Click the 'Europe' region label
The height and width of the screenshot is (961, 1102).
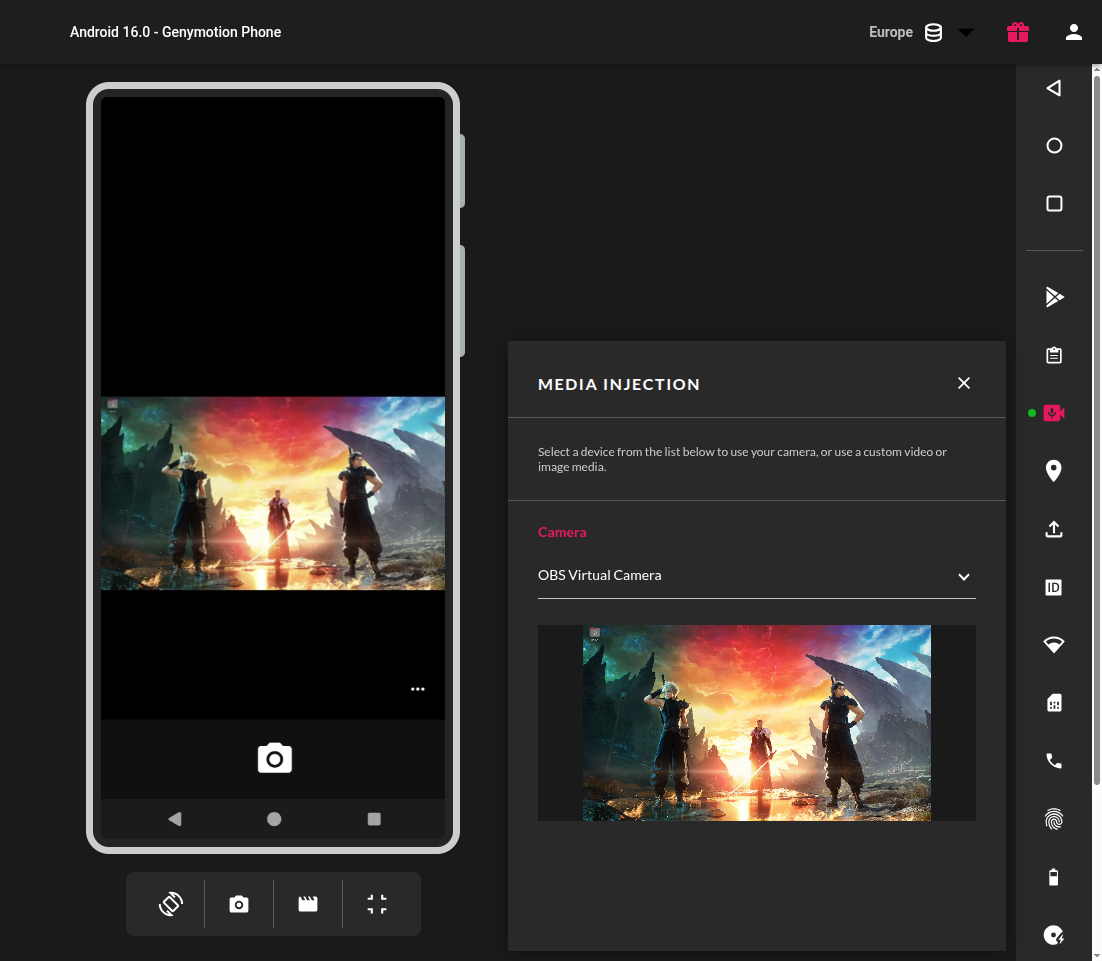pyautogui.click(x=890, y=32)
